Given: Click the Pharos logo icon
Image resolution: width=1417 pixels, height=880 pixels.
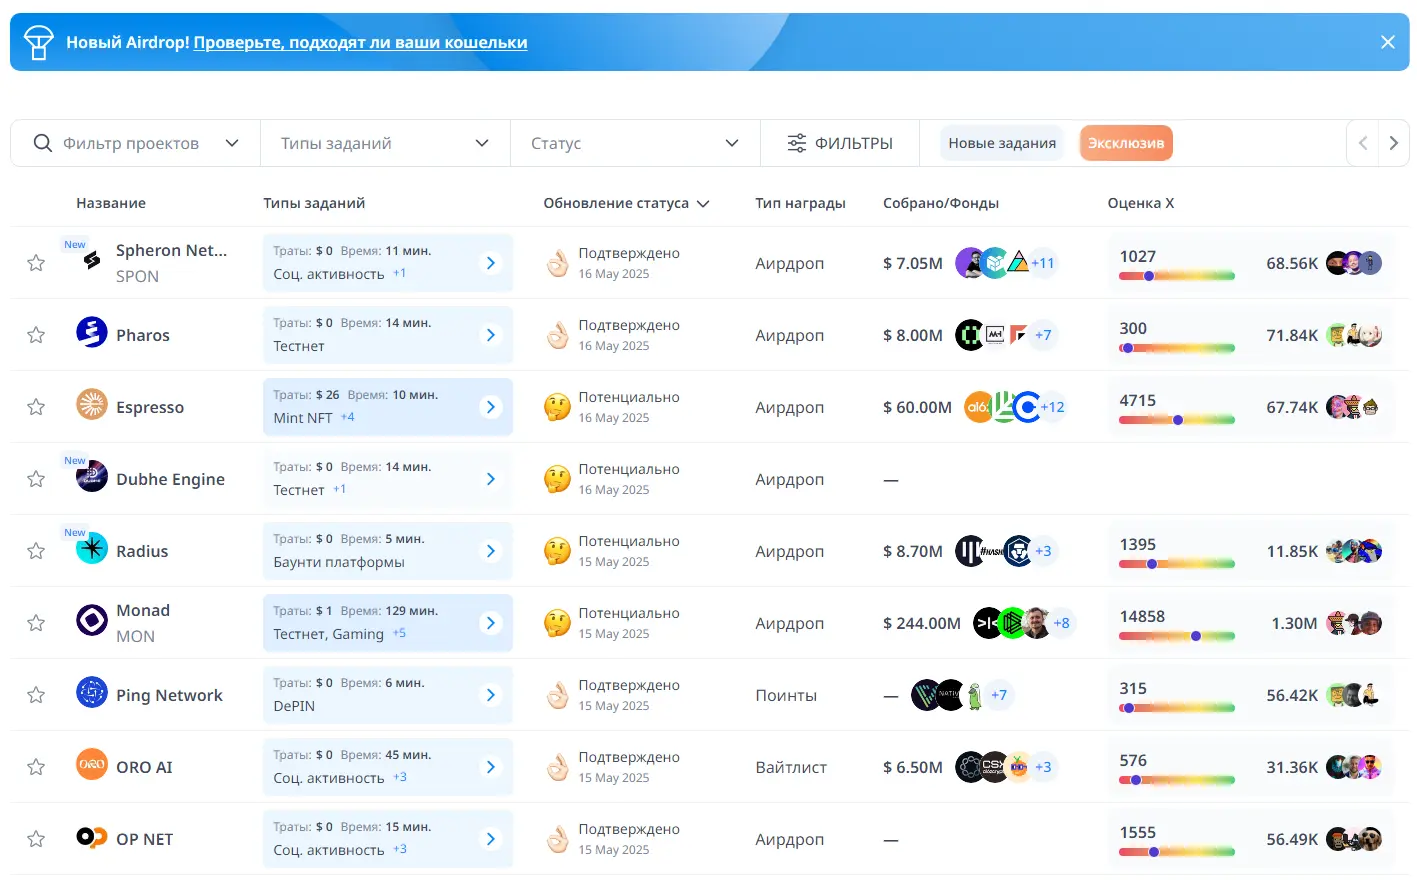Looking at the screenshot, I should point(92,332).
